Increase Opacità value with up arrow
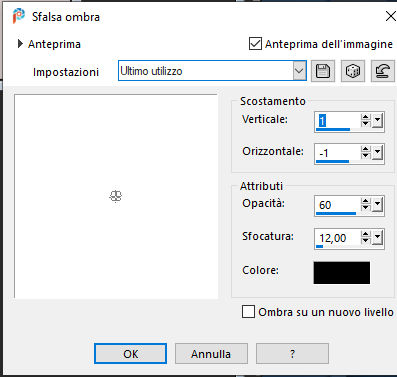The image size is (397, 377). [366, 201]
